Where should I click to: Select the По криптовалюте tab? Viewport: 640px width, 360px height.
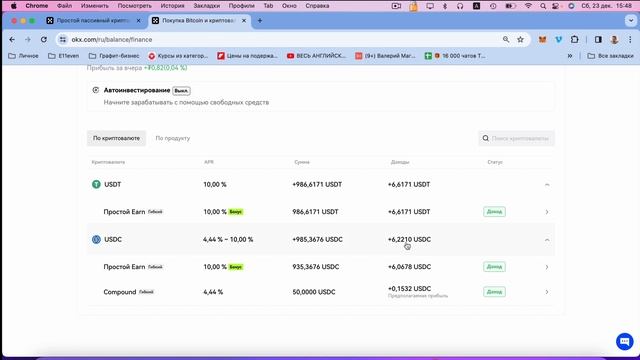point(116,138)
